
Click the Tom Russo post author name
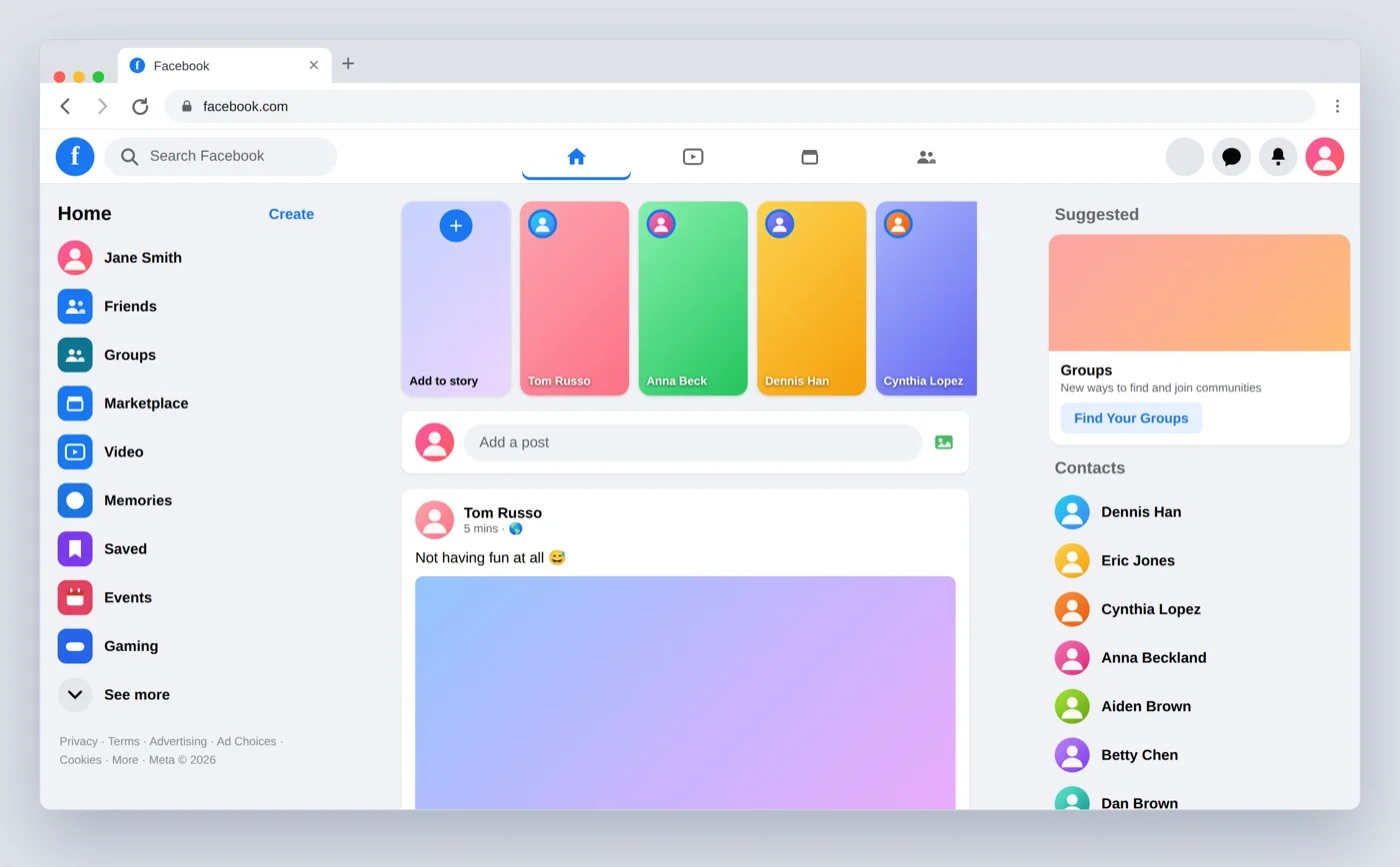[503, 513]
